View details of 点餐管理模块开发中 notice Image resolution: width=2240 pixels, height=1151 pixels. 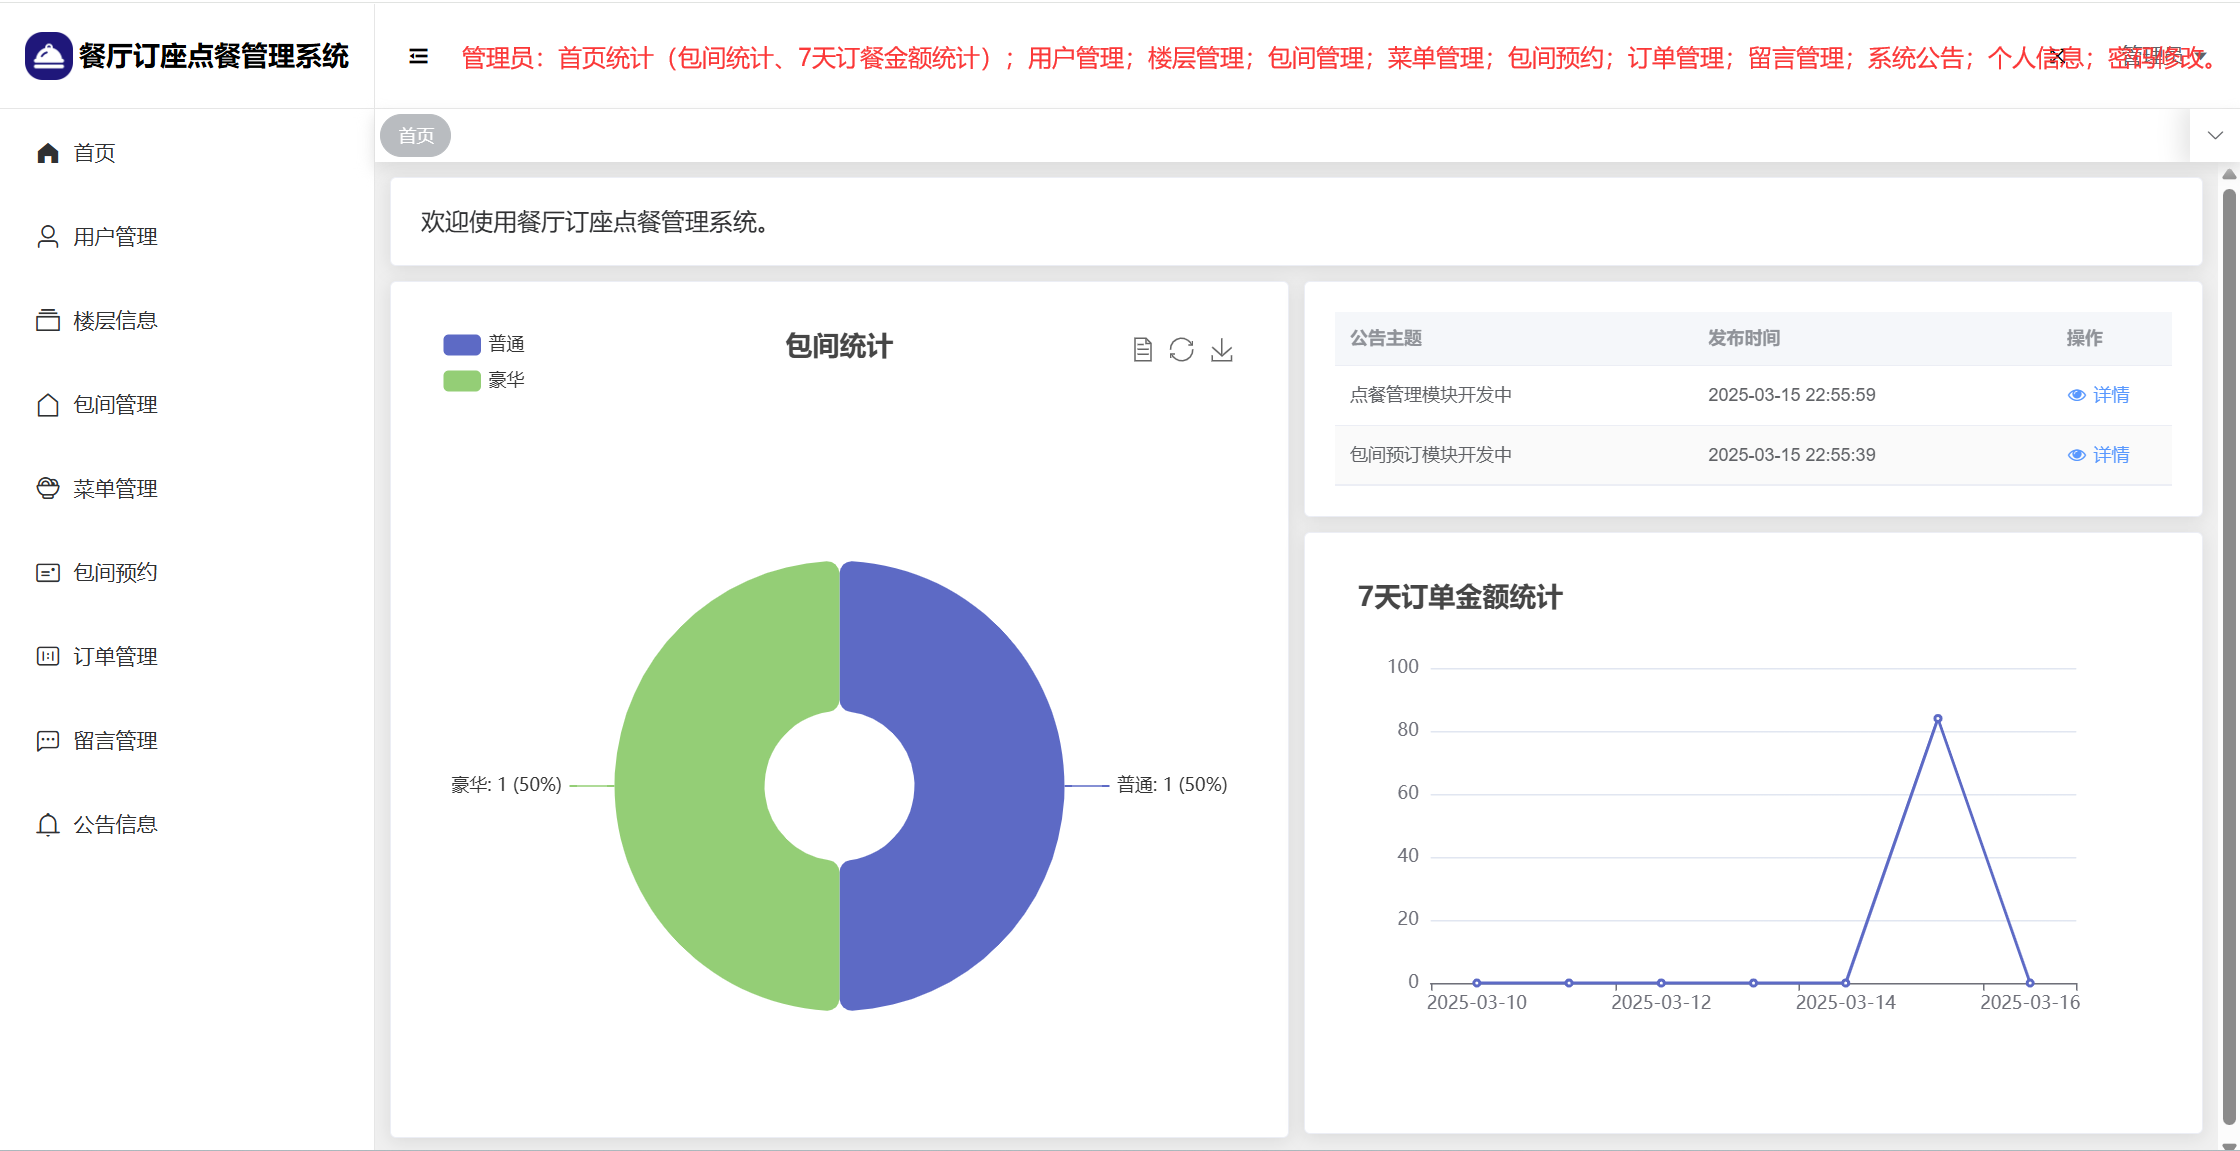pyautogui.click(x=2099, y=395)
